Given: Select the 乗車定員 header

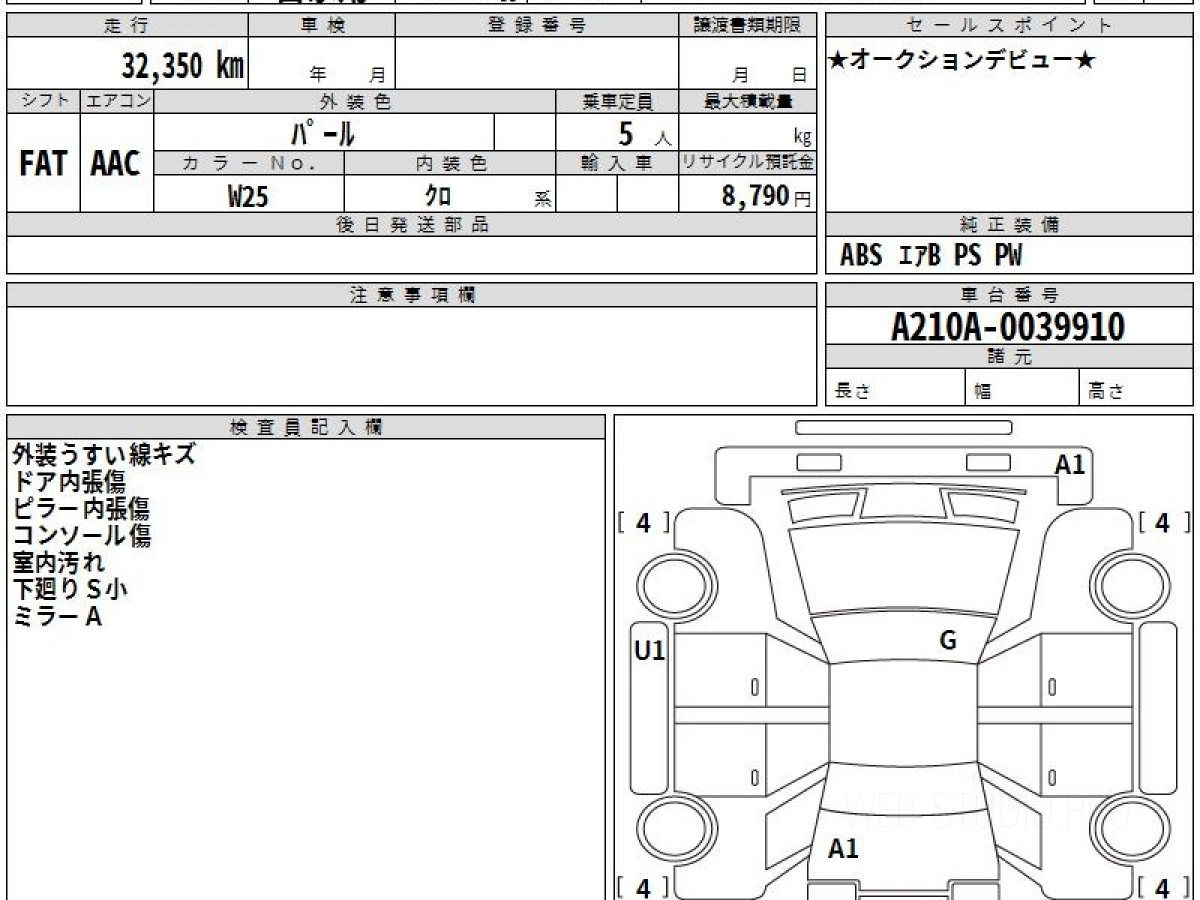Looking at the screenshot, I should [x=617, y=101].
